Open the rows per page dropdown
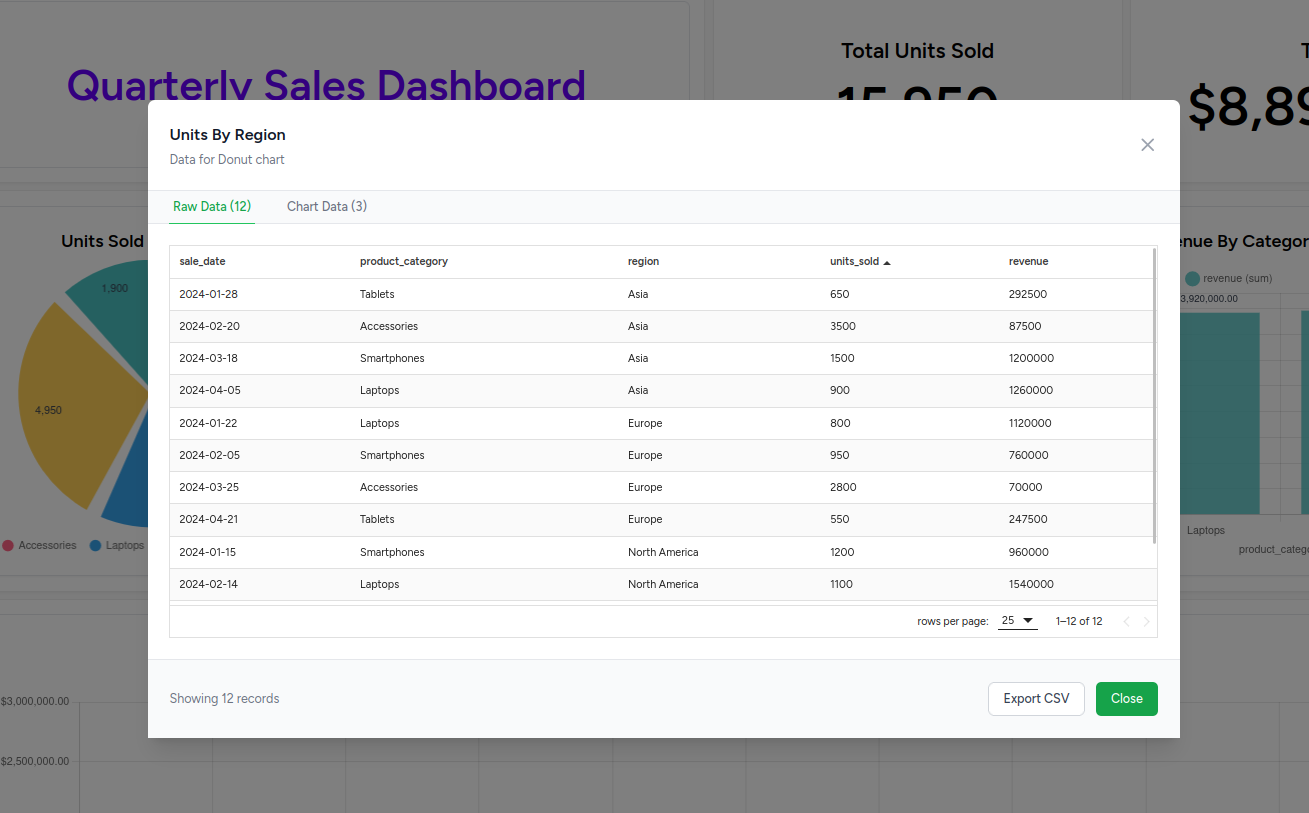The height and width of the screenshot is (813, 1309). (x=1017, y=621)
